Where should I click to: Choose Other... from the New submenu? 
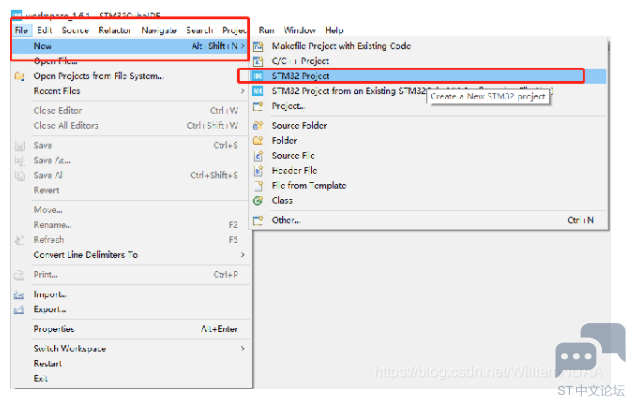pos(286,220)
